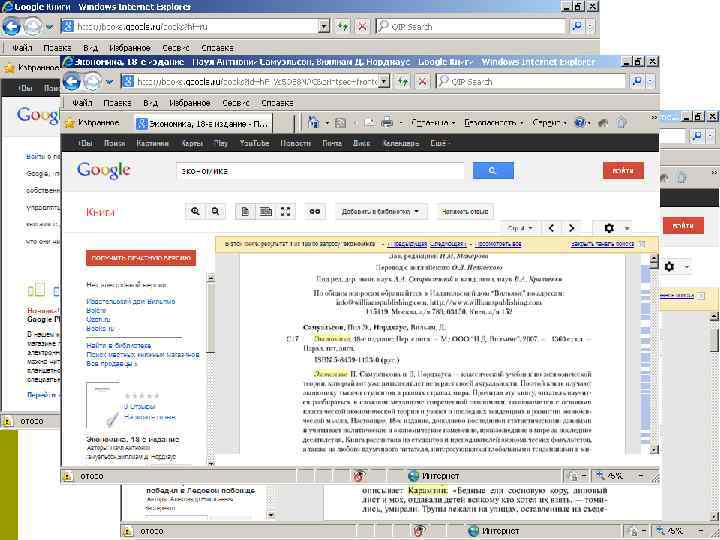
Task: Stop loading in the Экономика window
Action: (422, 81)
